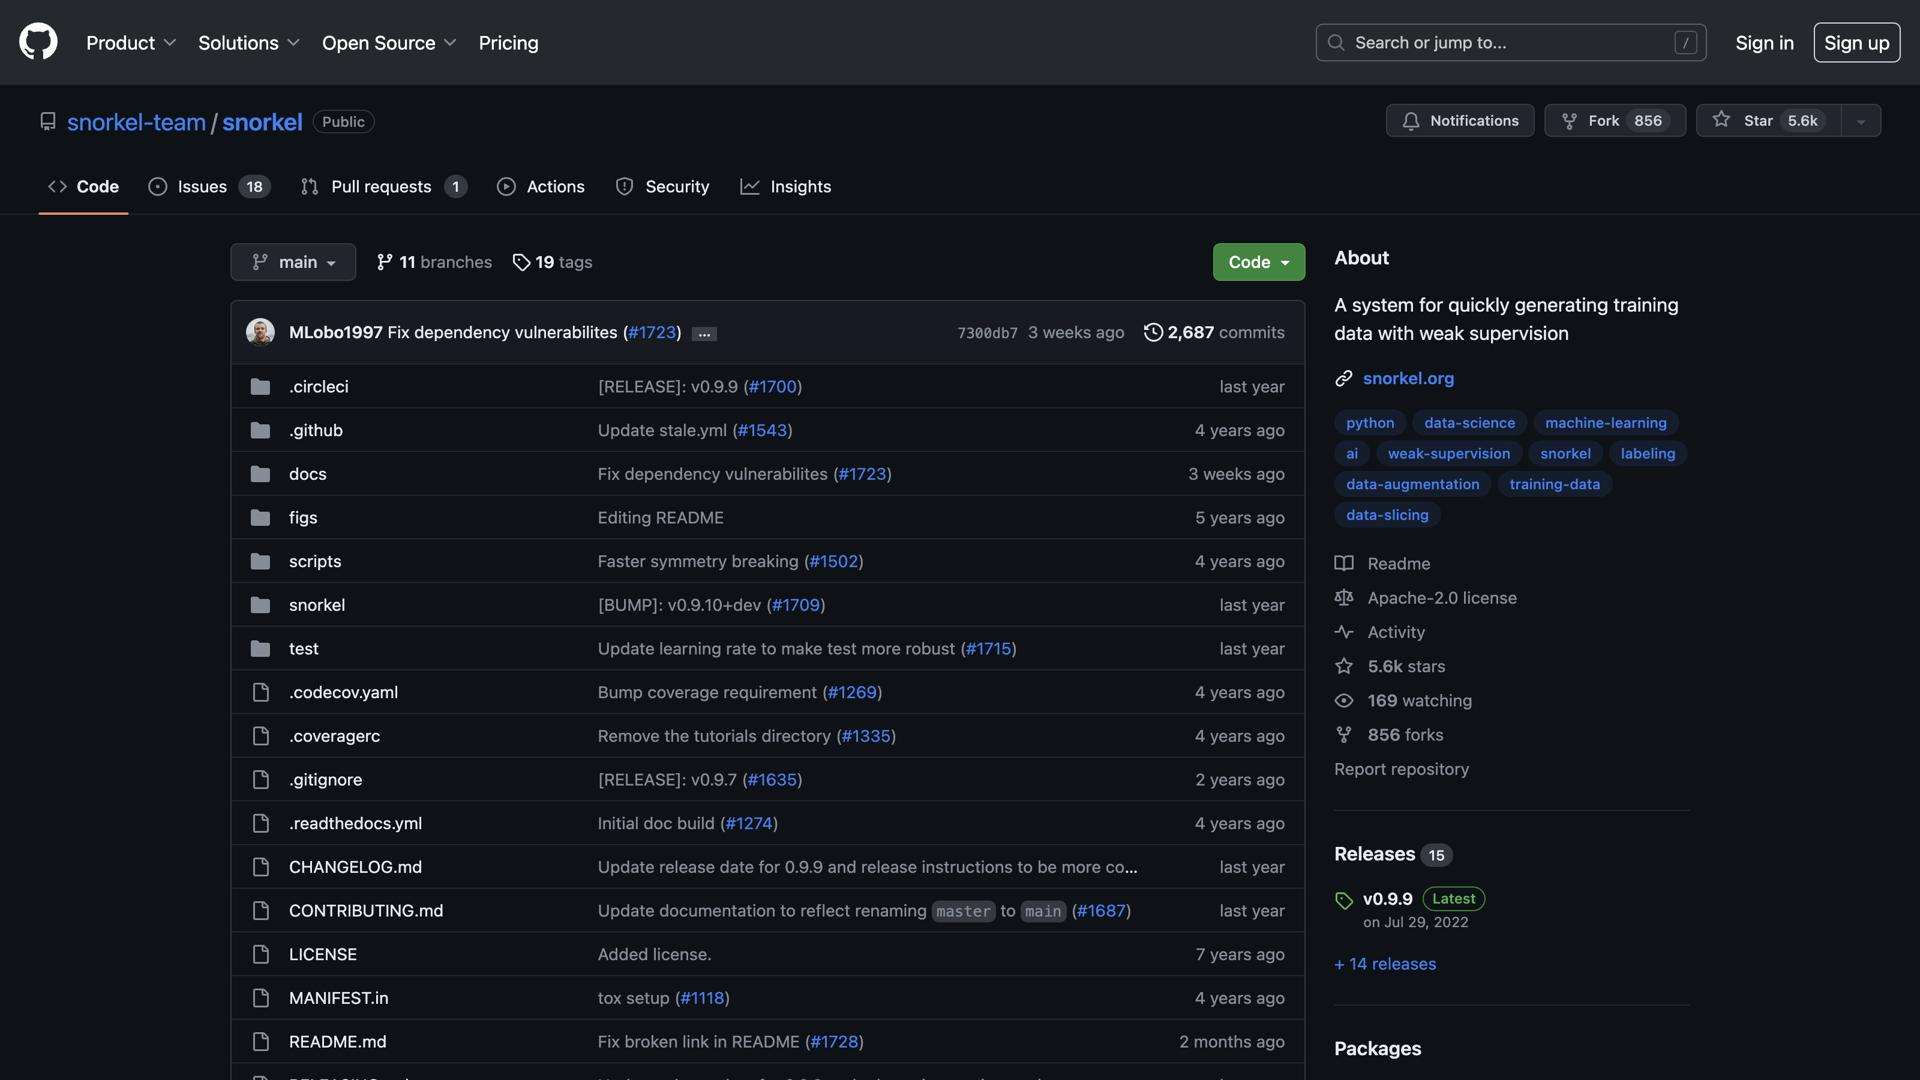Screen dimensions: 1920x1080
Task: Expand the green Code dropdown
Action: click(x=1258, y=262)
